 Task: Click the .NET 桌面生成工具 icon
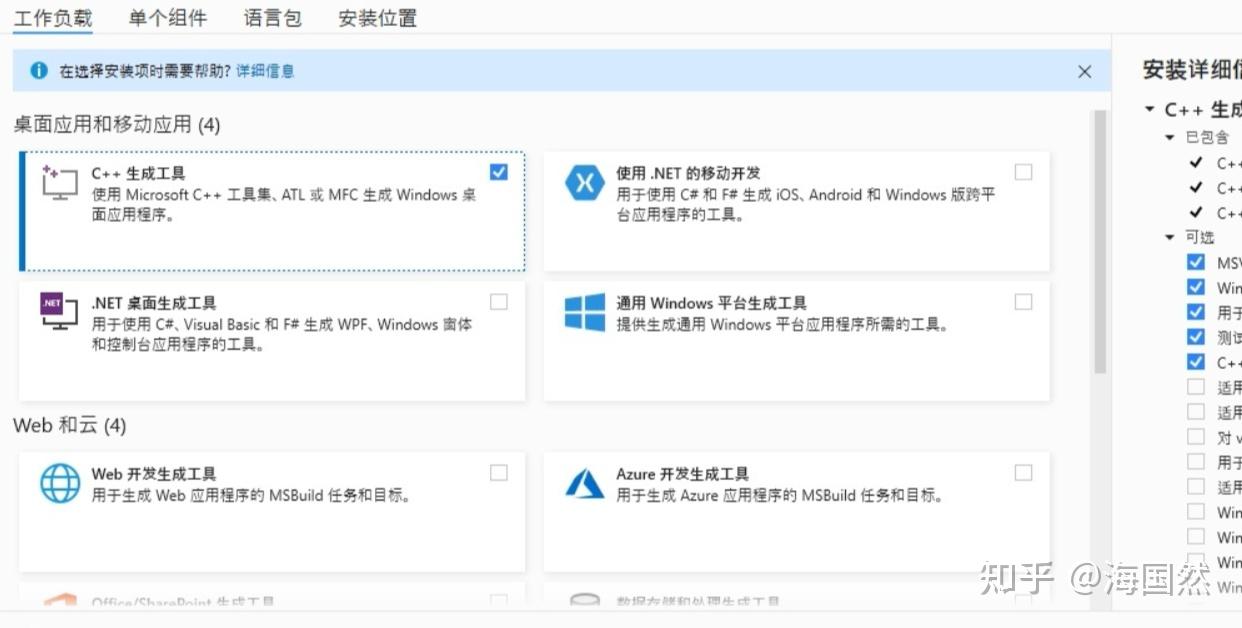[59, 311]
